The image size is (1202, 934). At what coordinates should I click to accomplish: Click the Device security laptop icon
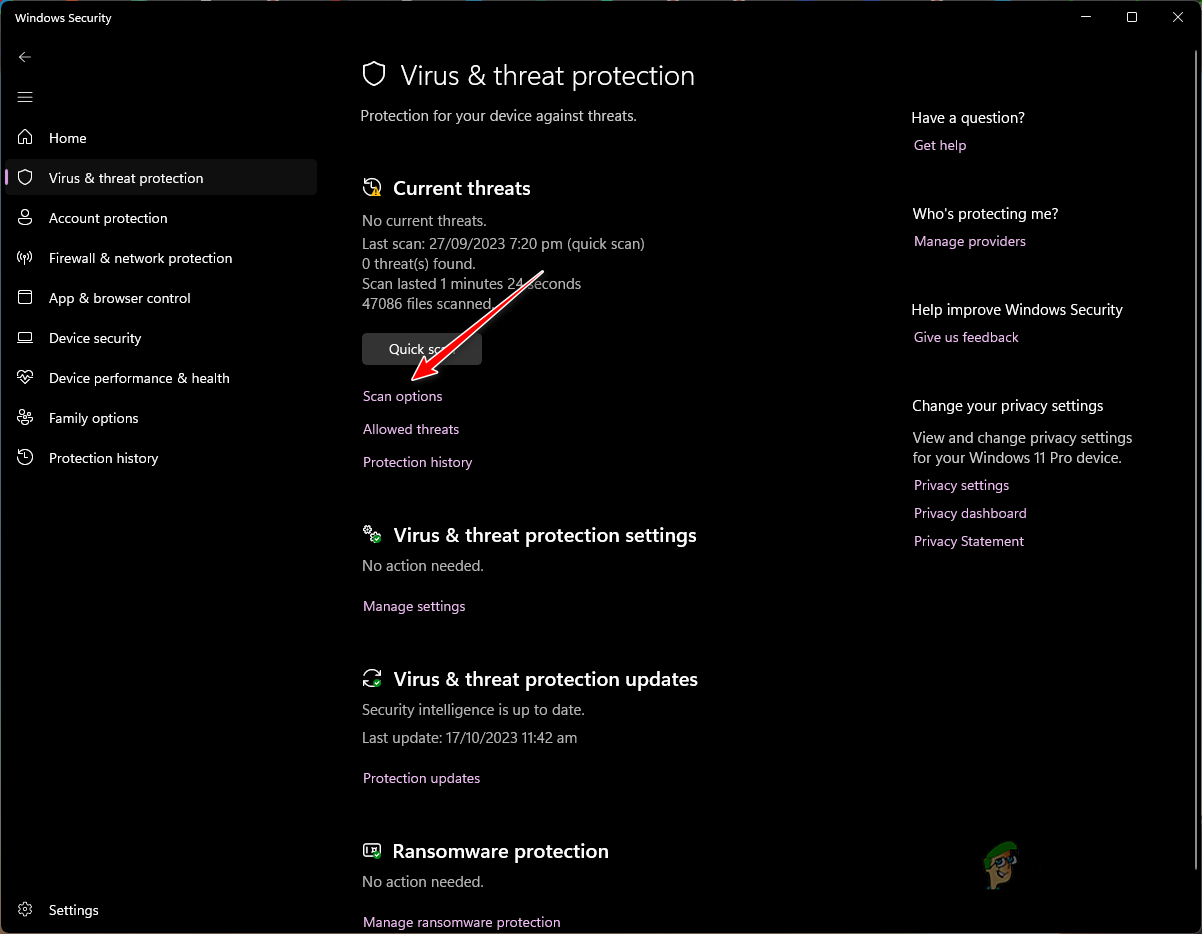[26, 338]
